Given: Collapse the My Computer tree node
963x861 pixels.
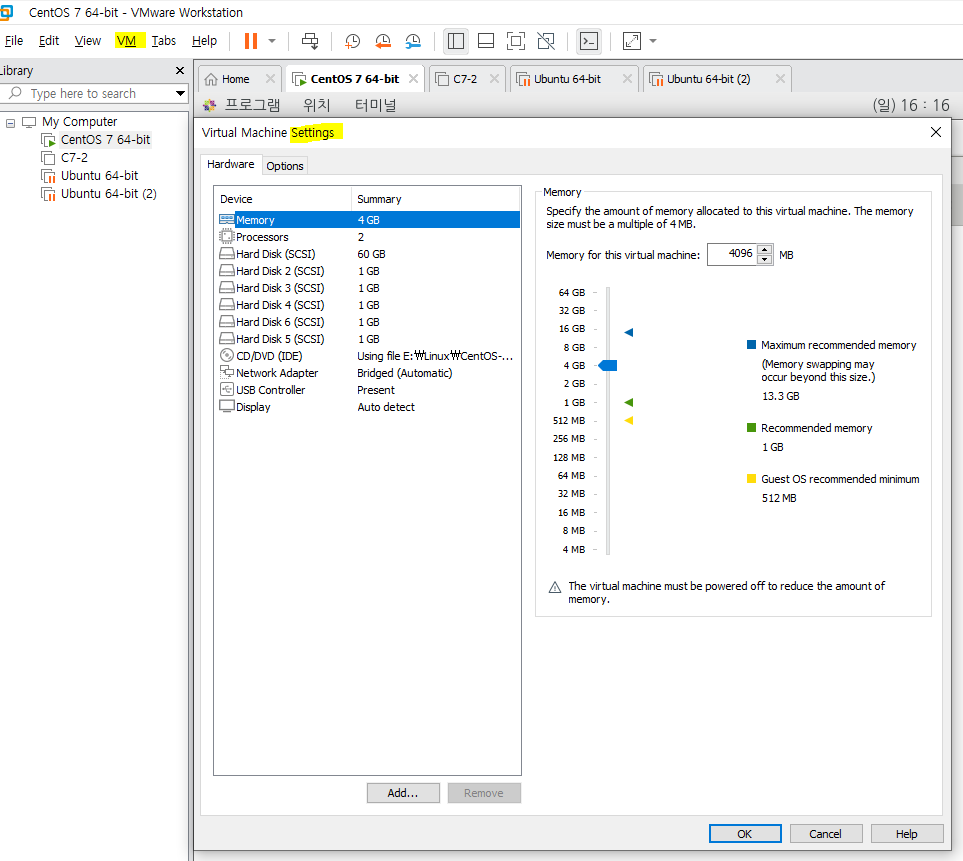Looking at the screenshot, I should coord(10,123).
